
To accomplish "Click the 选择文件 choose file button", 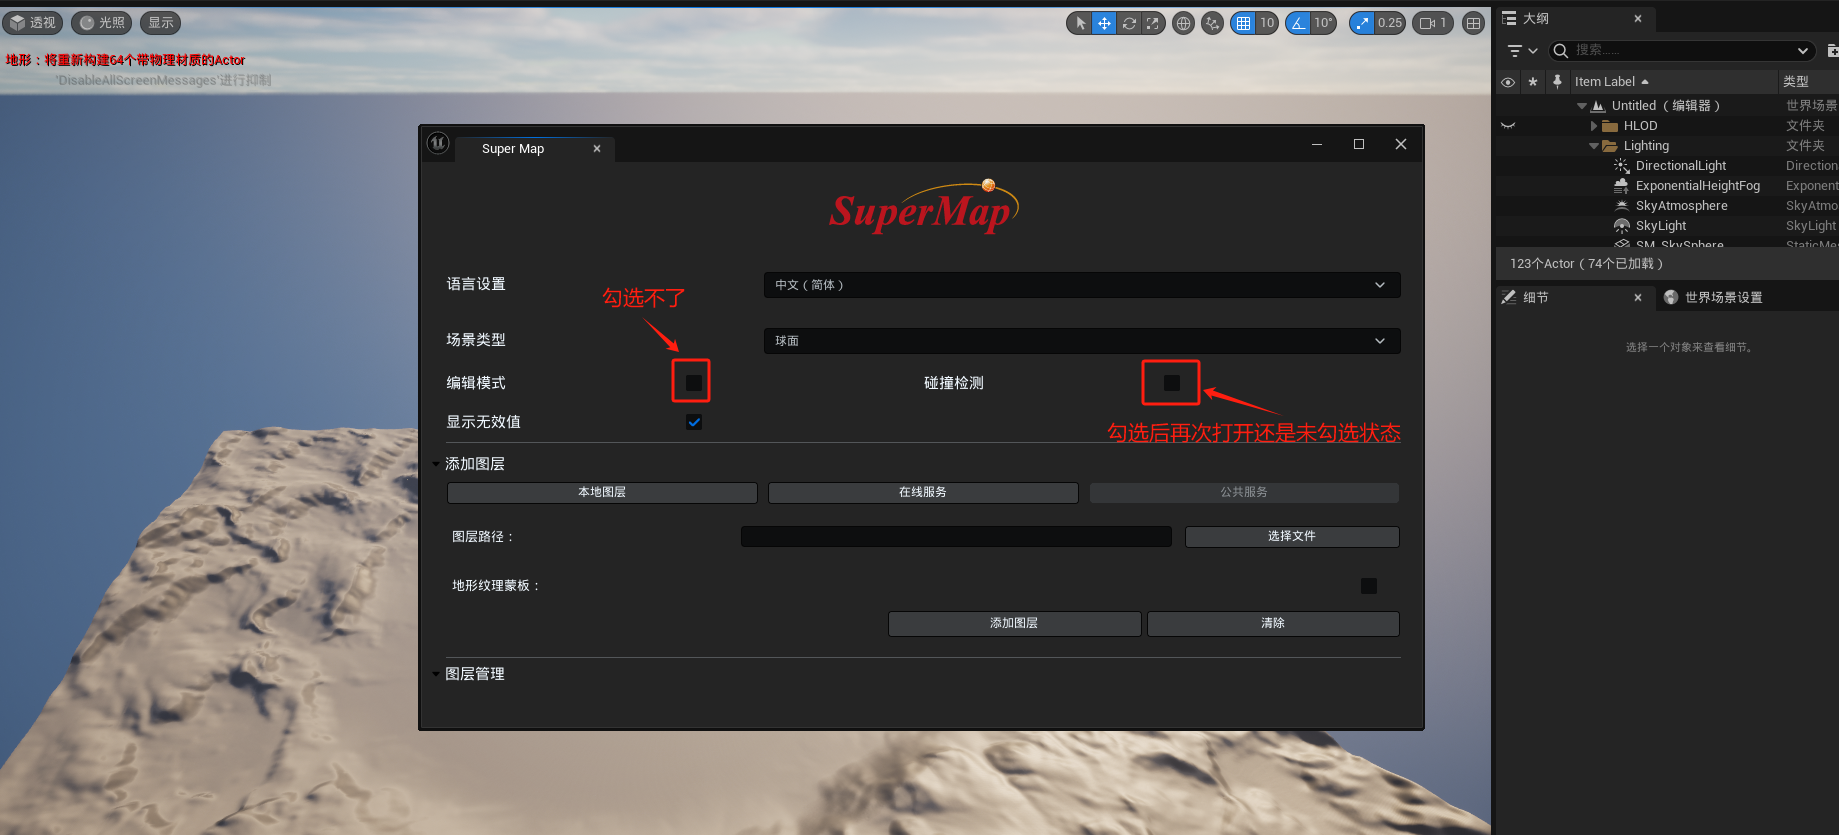I will tap(1292, 537).
